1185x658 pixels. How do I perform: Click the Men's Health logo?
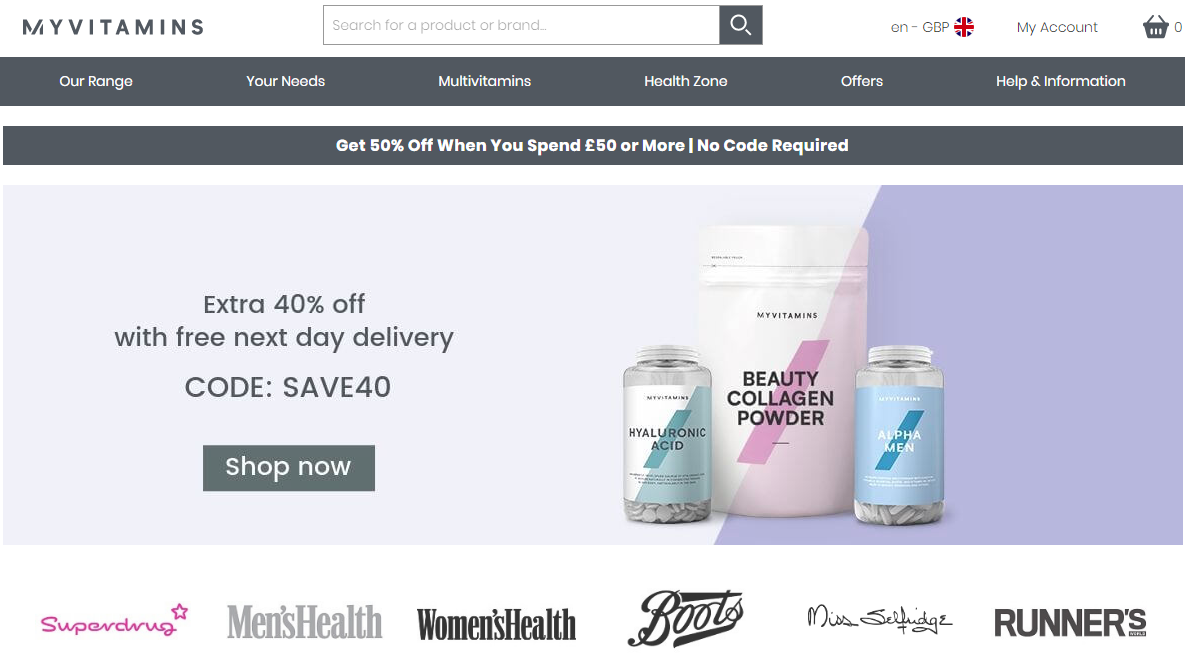pos(305,622)
